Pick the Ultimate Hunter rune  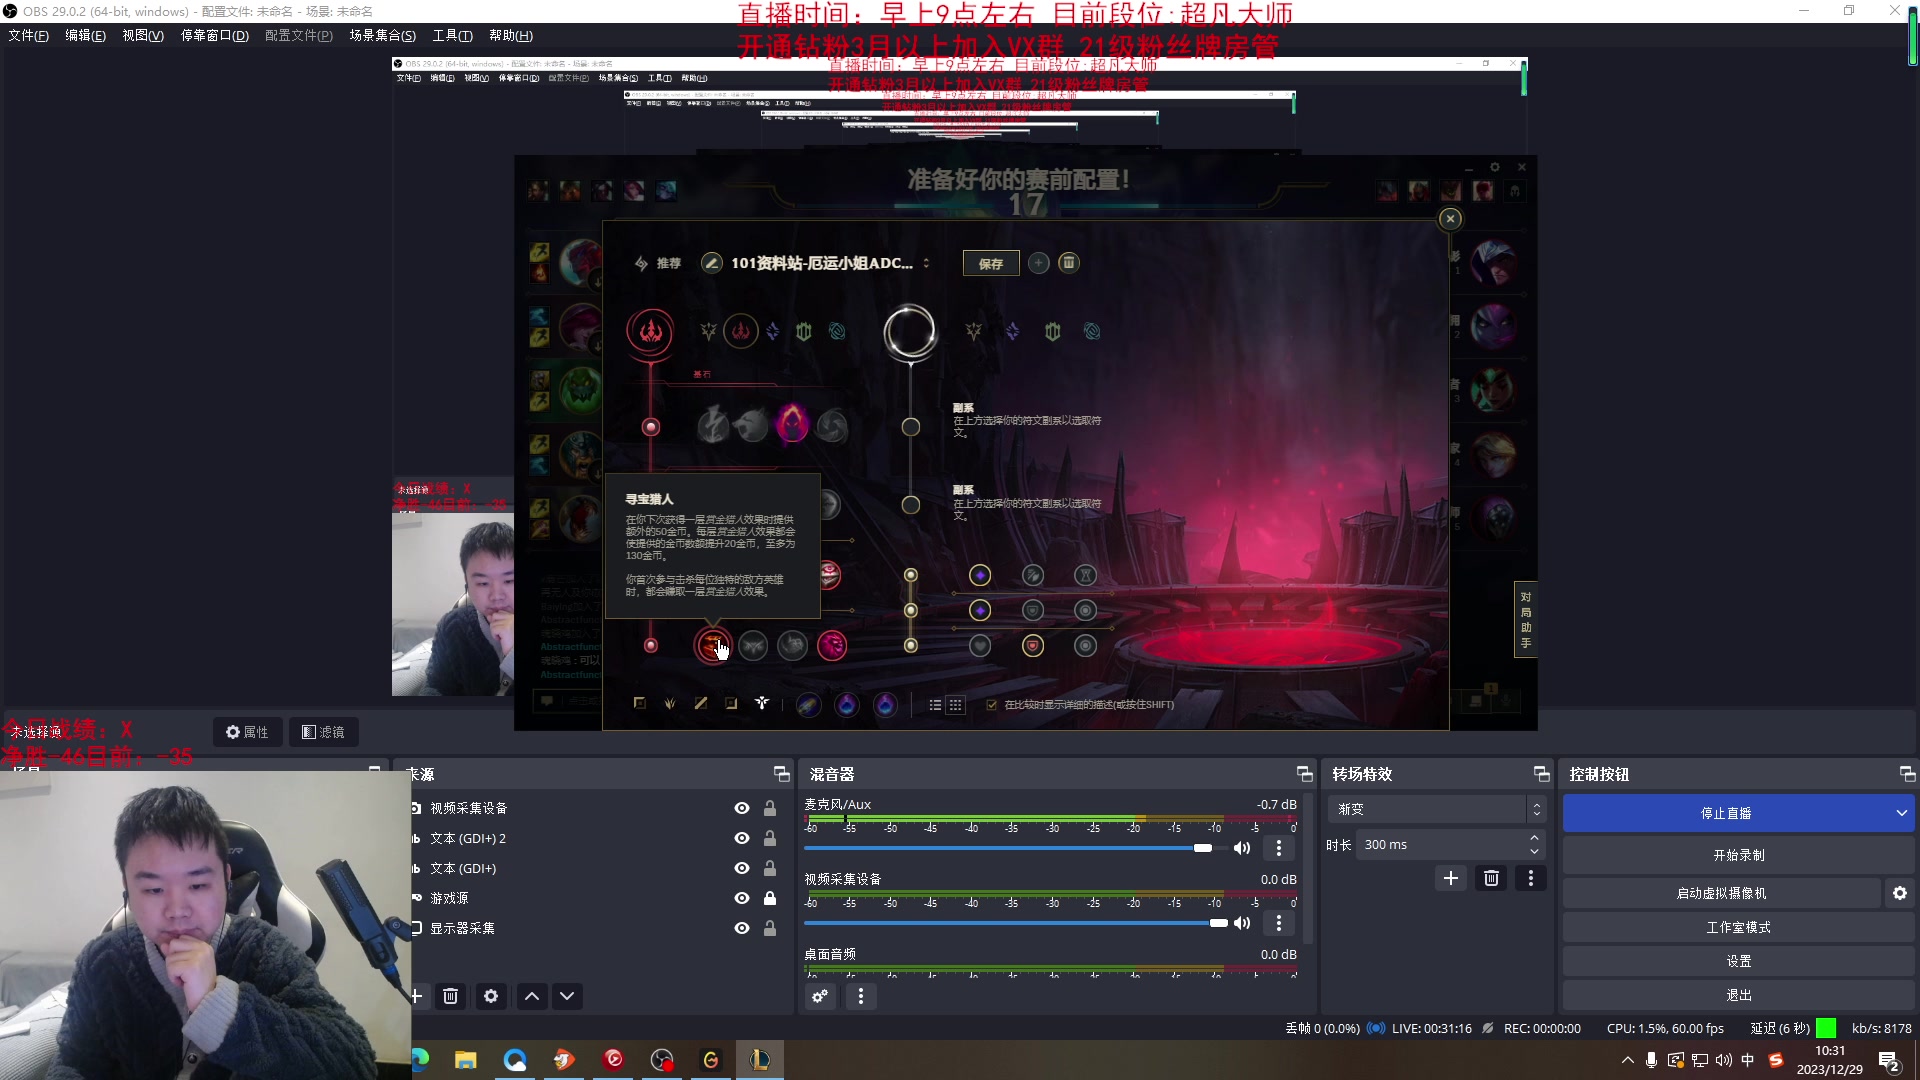point(832,646)
